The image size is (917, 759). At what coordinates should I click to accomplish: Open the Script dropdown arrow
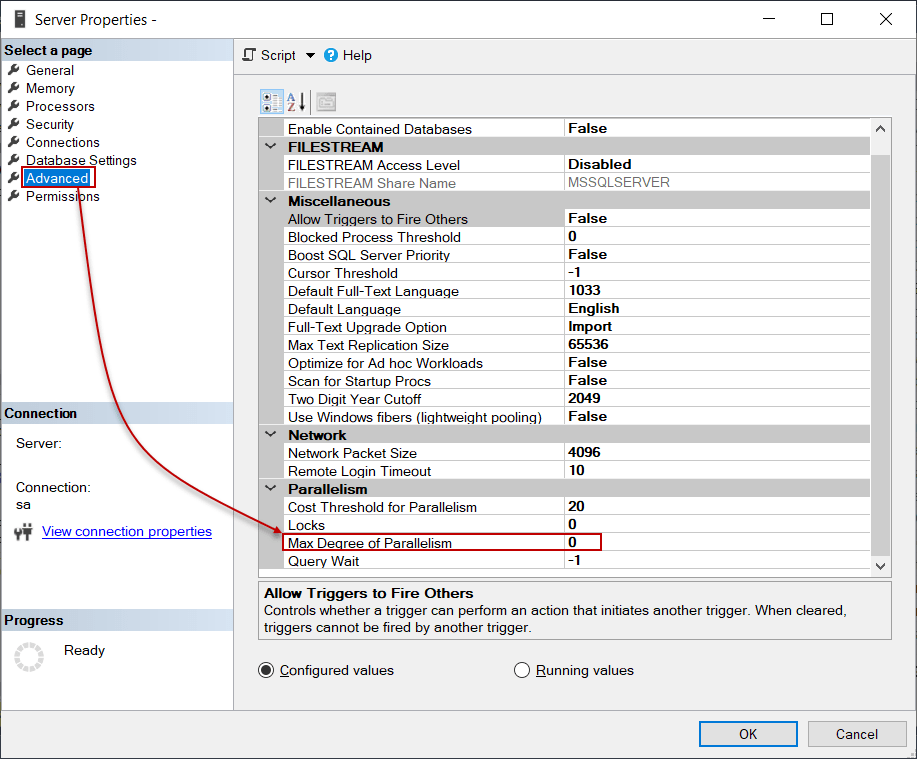(310, 55)
